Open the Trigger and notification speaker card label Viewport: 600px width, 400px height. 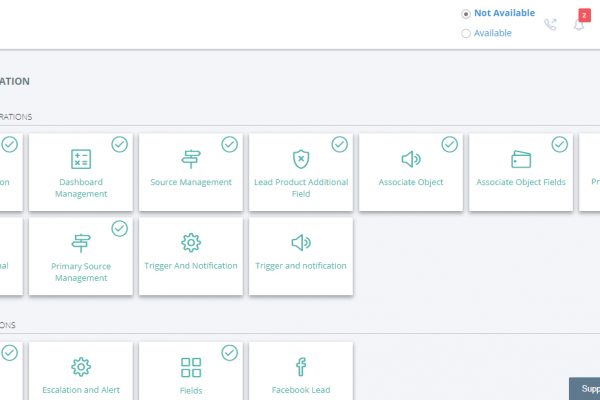click(x=301, y=266)
